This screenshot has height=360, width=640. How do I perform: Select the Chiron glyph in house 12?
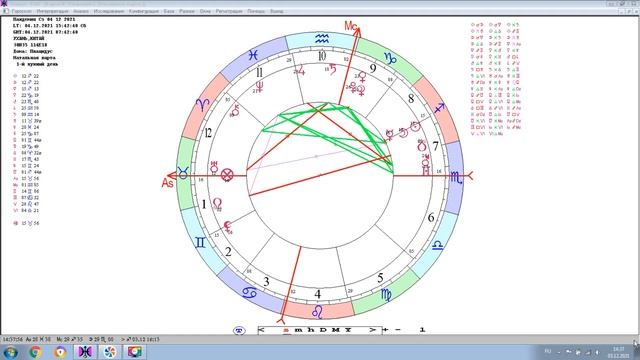click(236, 110)
